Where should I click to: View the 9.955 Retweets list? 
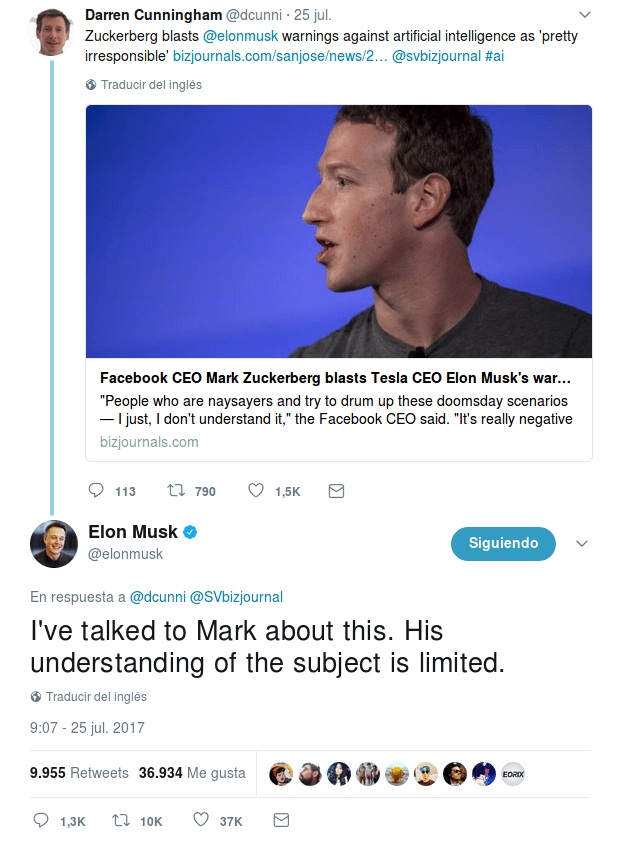point(79,773)
